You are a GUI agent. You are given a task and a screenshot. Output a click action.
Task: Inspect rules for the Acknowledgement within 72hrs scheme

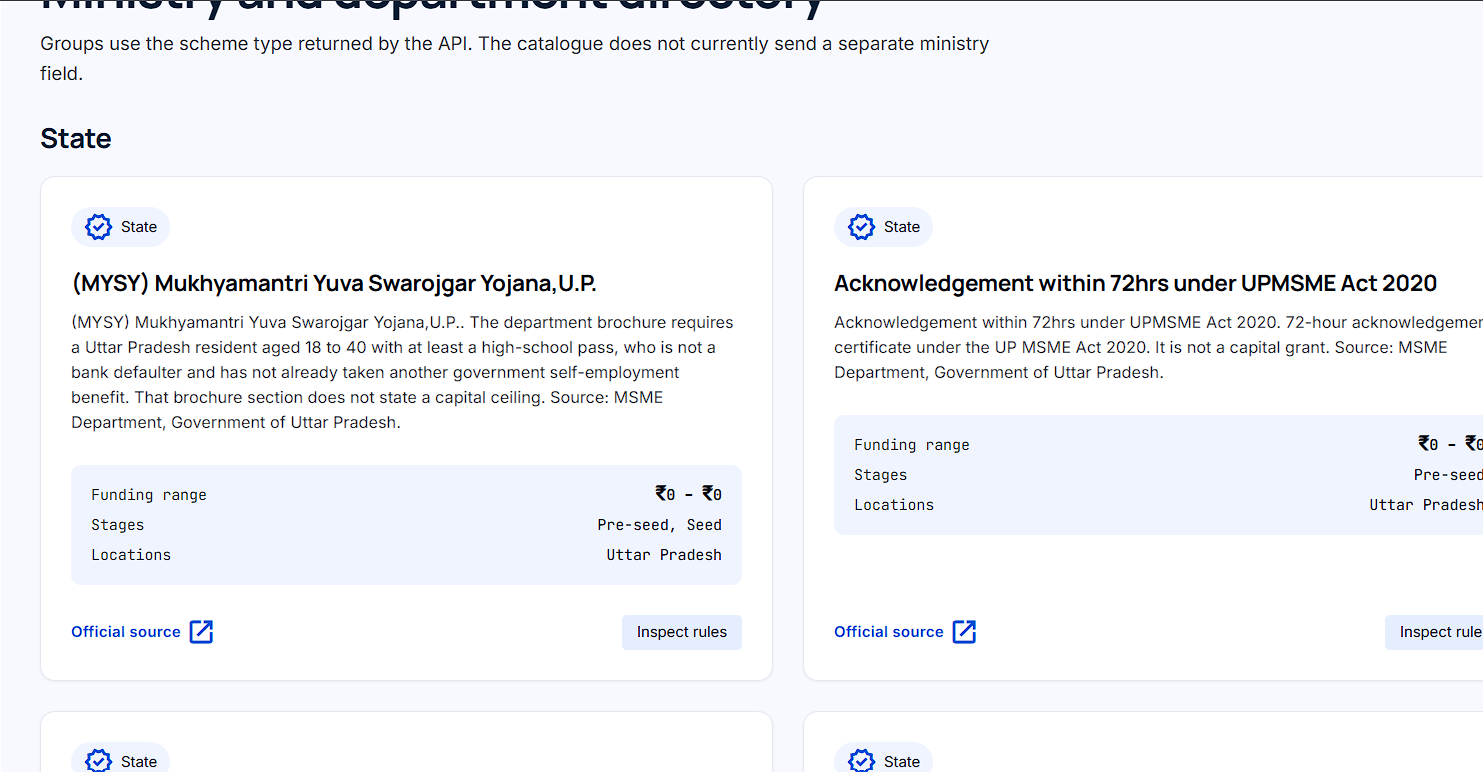tap(1434, 632)
